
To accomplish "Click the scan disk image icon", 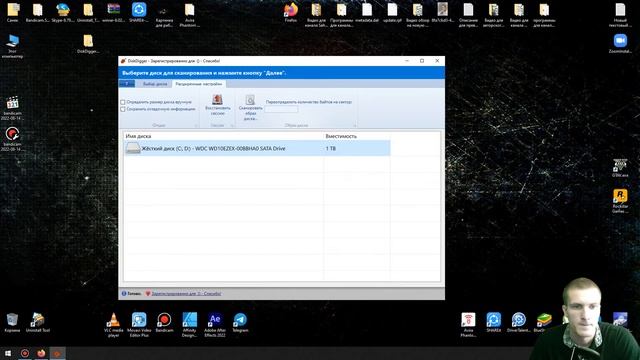I will (250, 100).
